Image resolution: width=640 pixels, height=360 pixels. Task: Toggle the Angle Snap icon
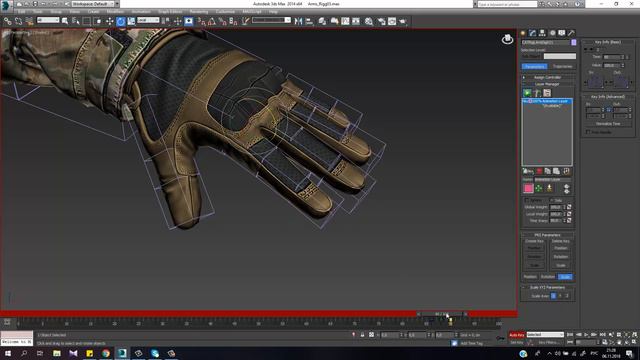coord(212,21)
